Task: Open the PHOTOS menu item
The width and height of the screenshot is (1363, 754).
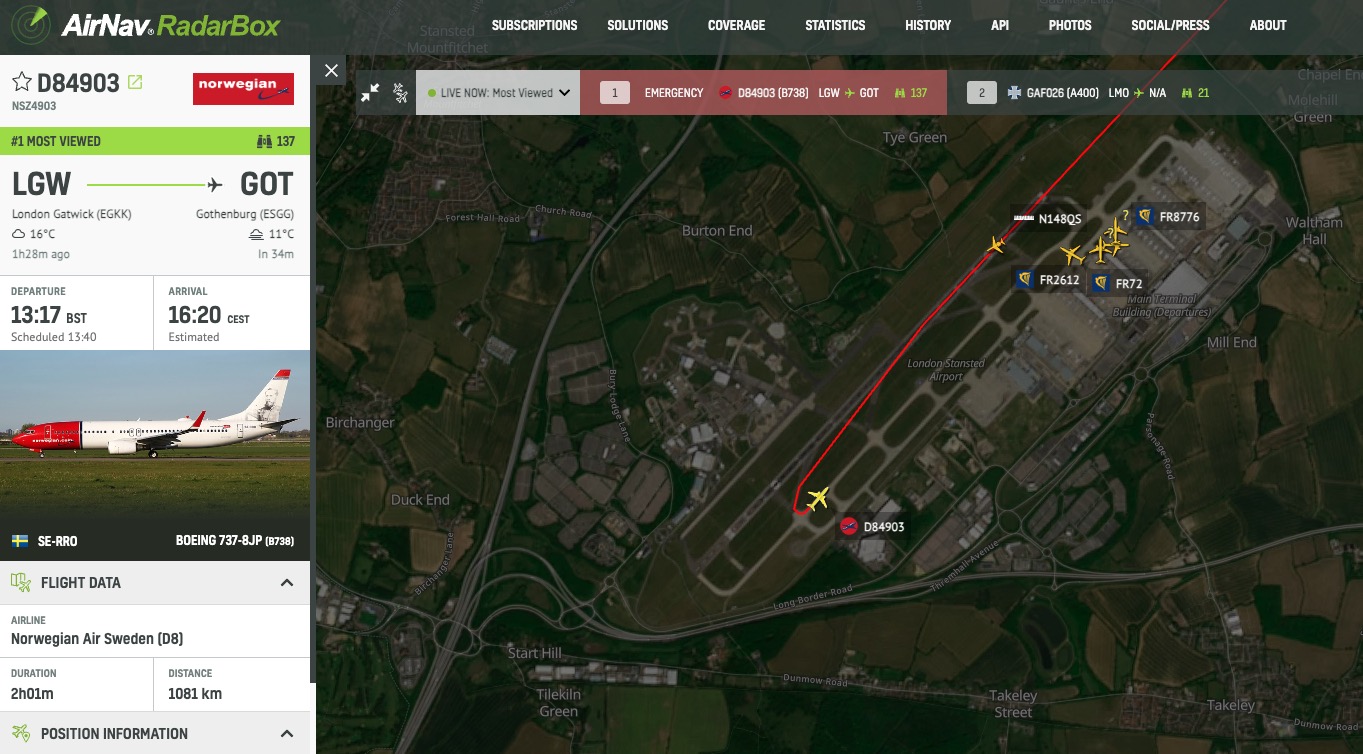Action: click(x=1070, y=25)
